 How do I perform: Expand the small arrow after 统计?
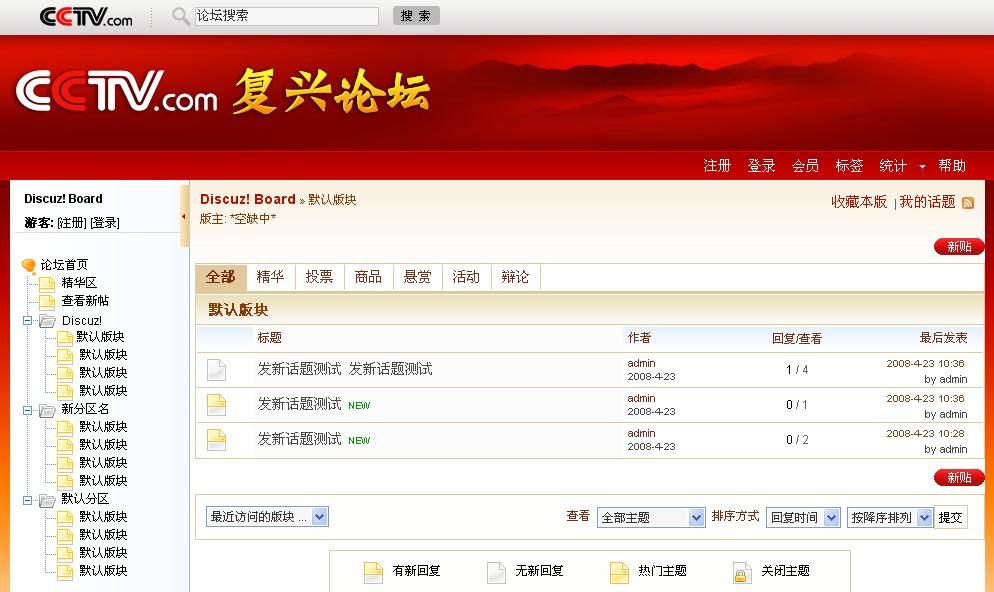(922, 167)
